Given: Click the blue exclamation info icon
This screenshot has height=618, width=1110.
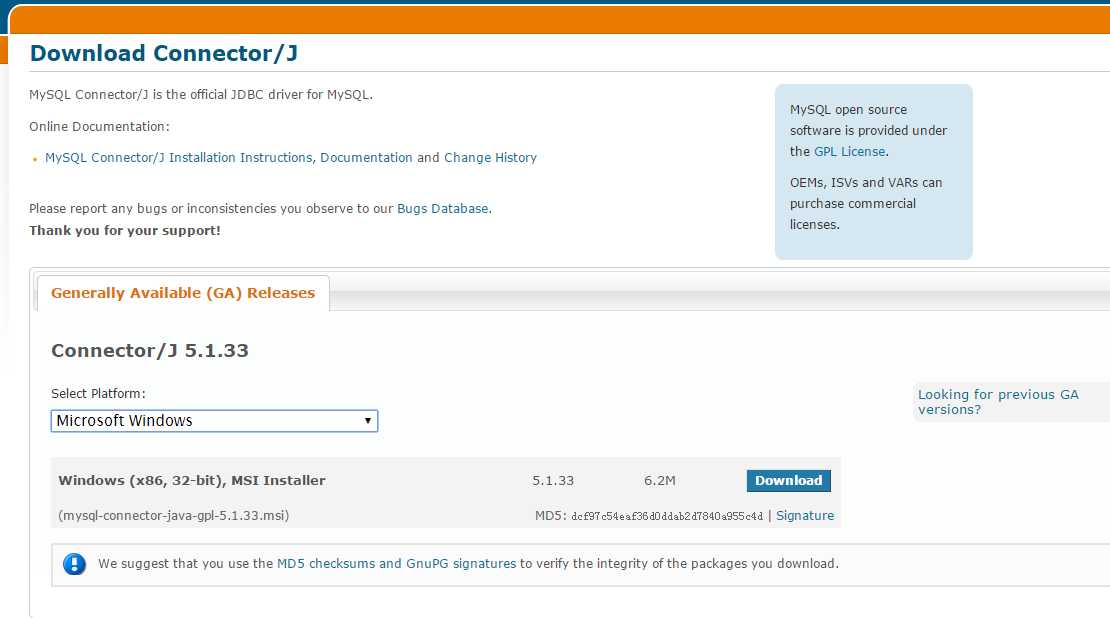Looking at the screenshot, I should click(x=74, y=564).
